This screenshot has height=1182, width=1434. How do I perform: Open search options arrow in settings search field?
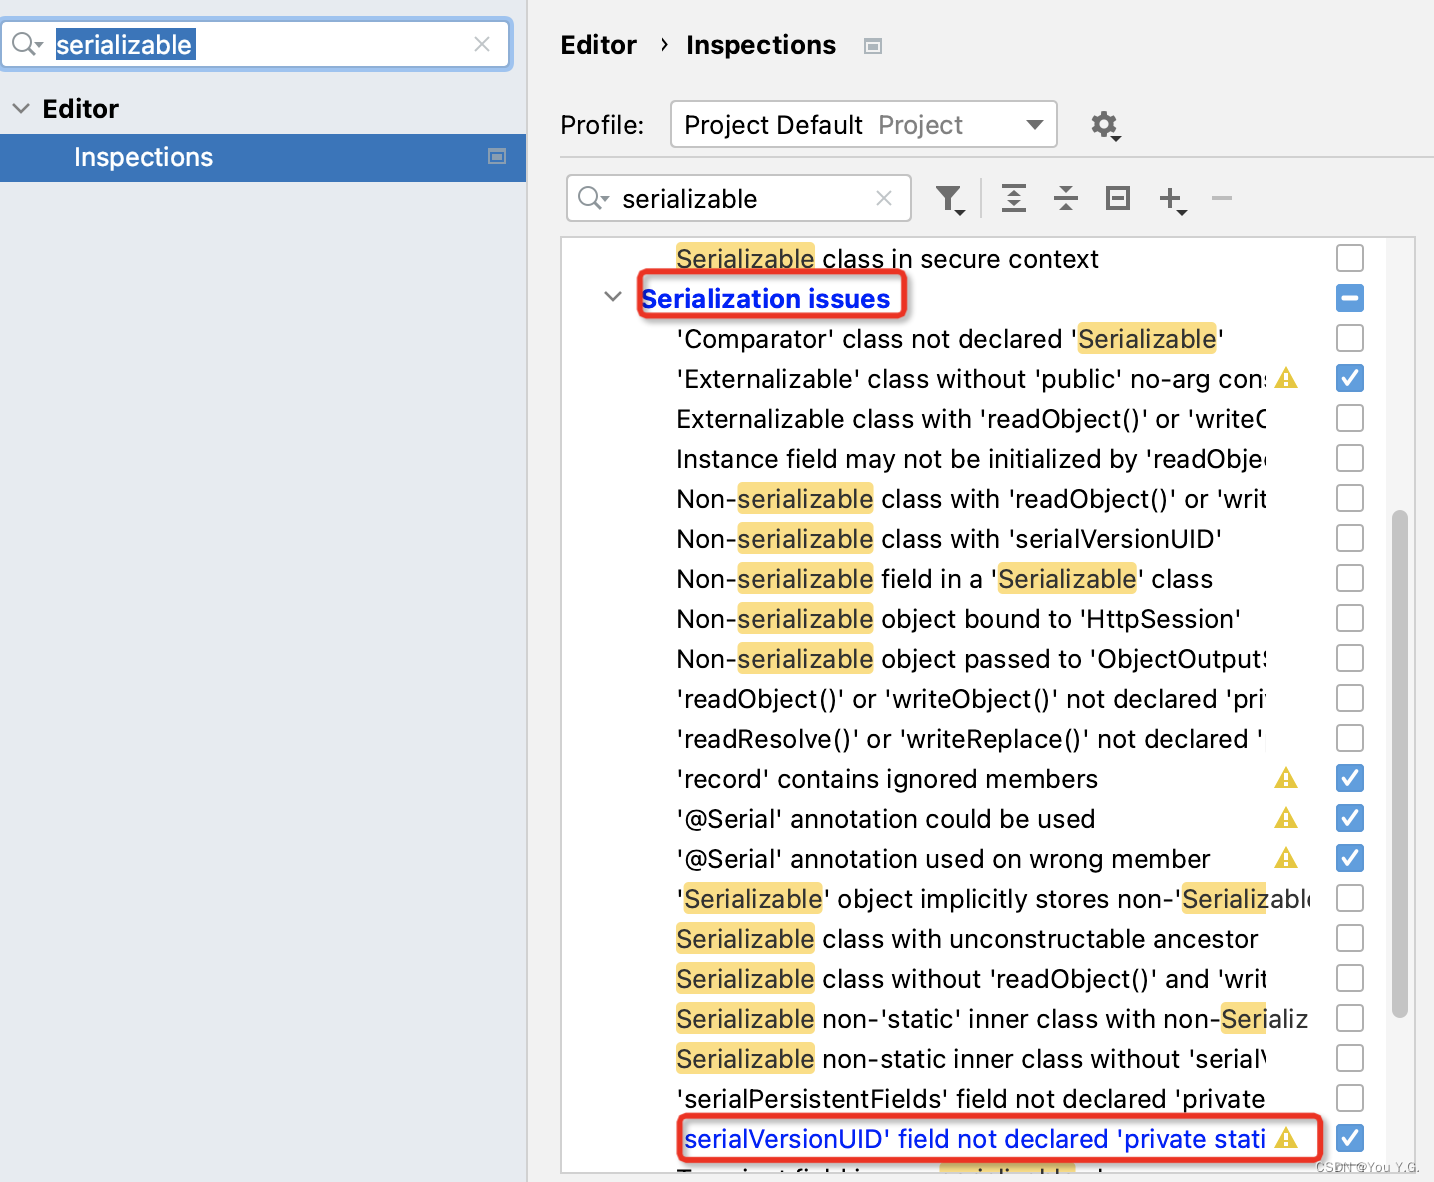[x=27, y=43]
